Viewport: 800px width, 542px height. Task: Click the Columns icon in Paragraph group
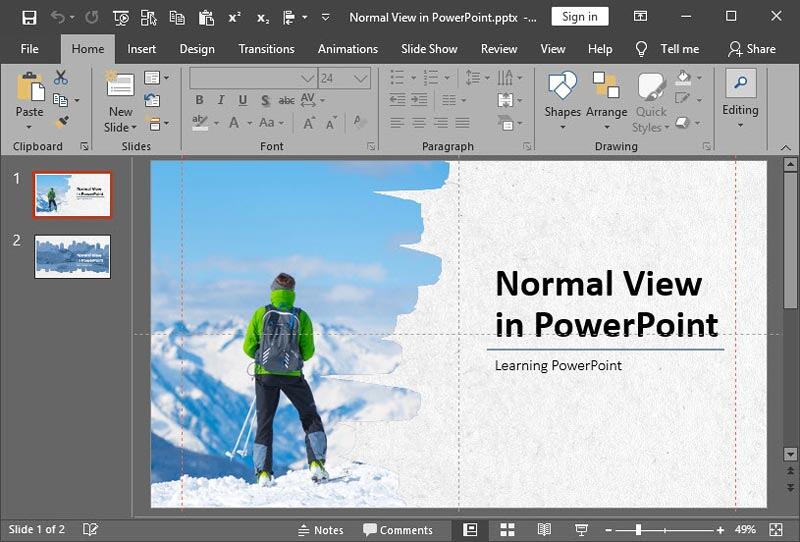pos(449,100)
